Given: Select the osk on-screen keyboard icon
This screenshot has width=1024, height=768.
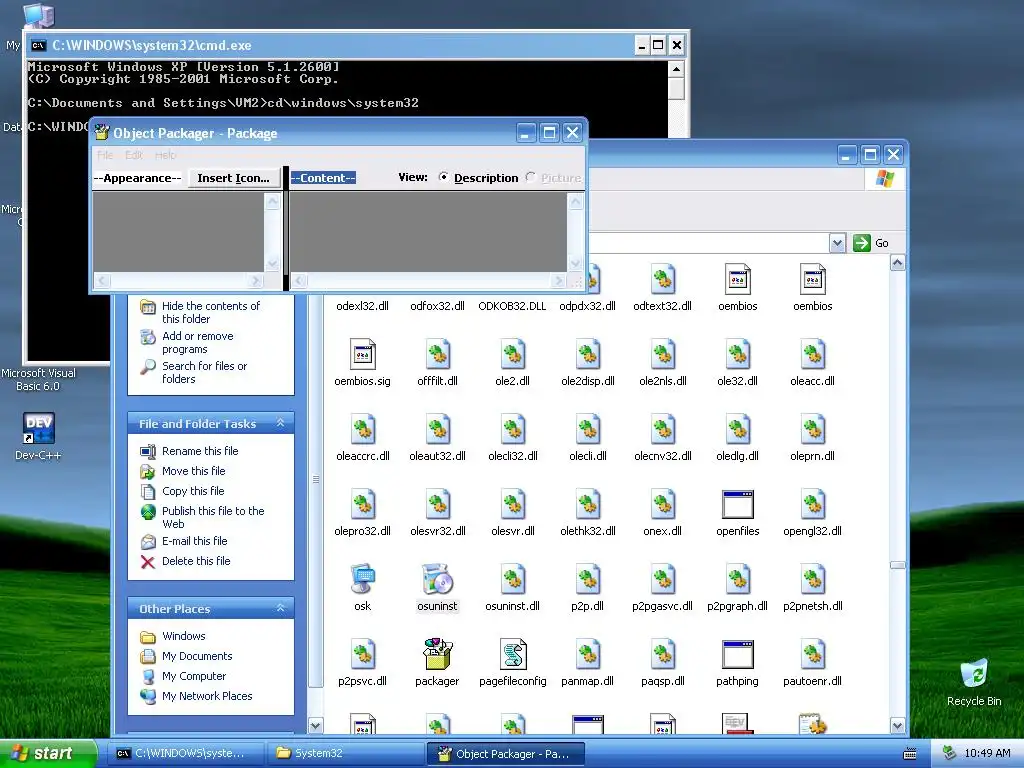Looking at the screenshot, I should point(362,579).
